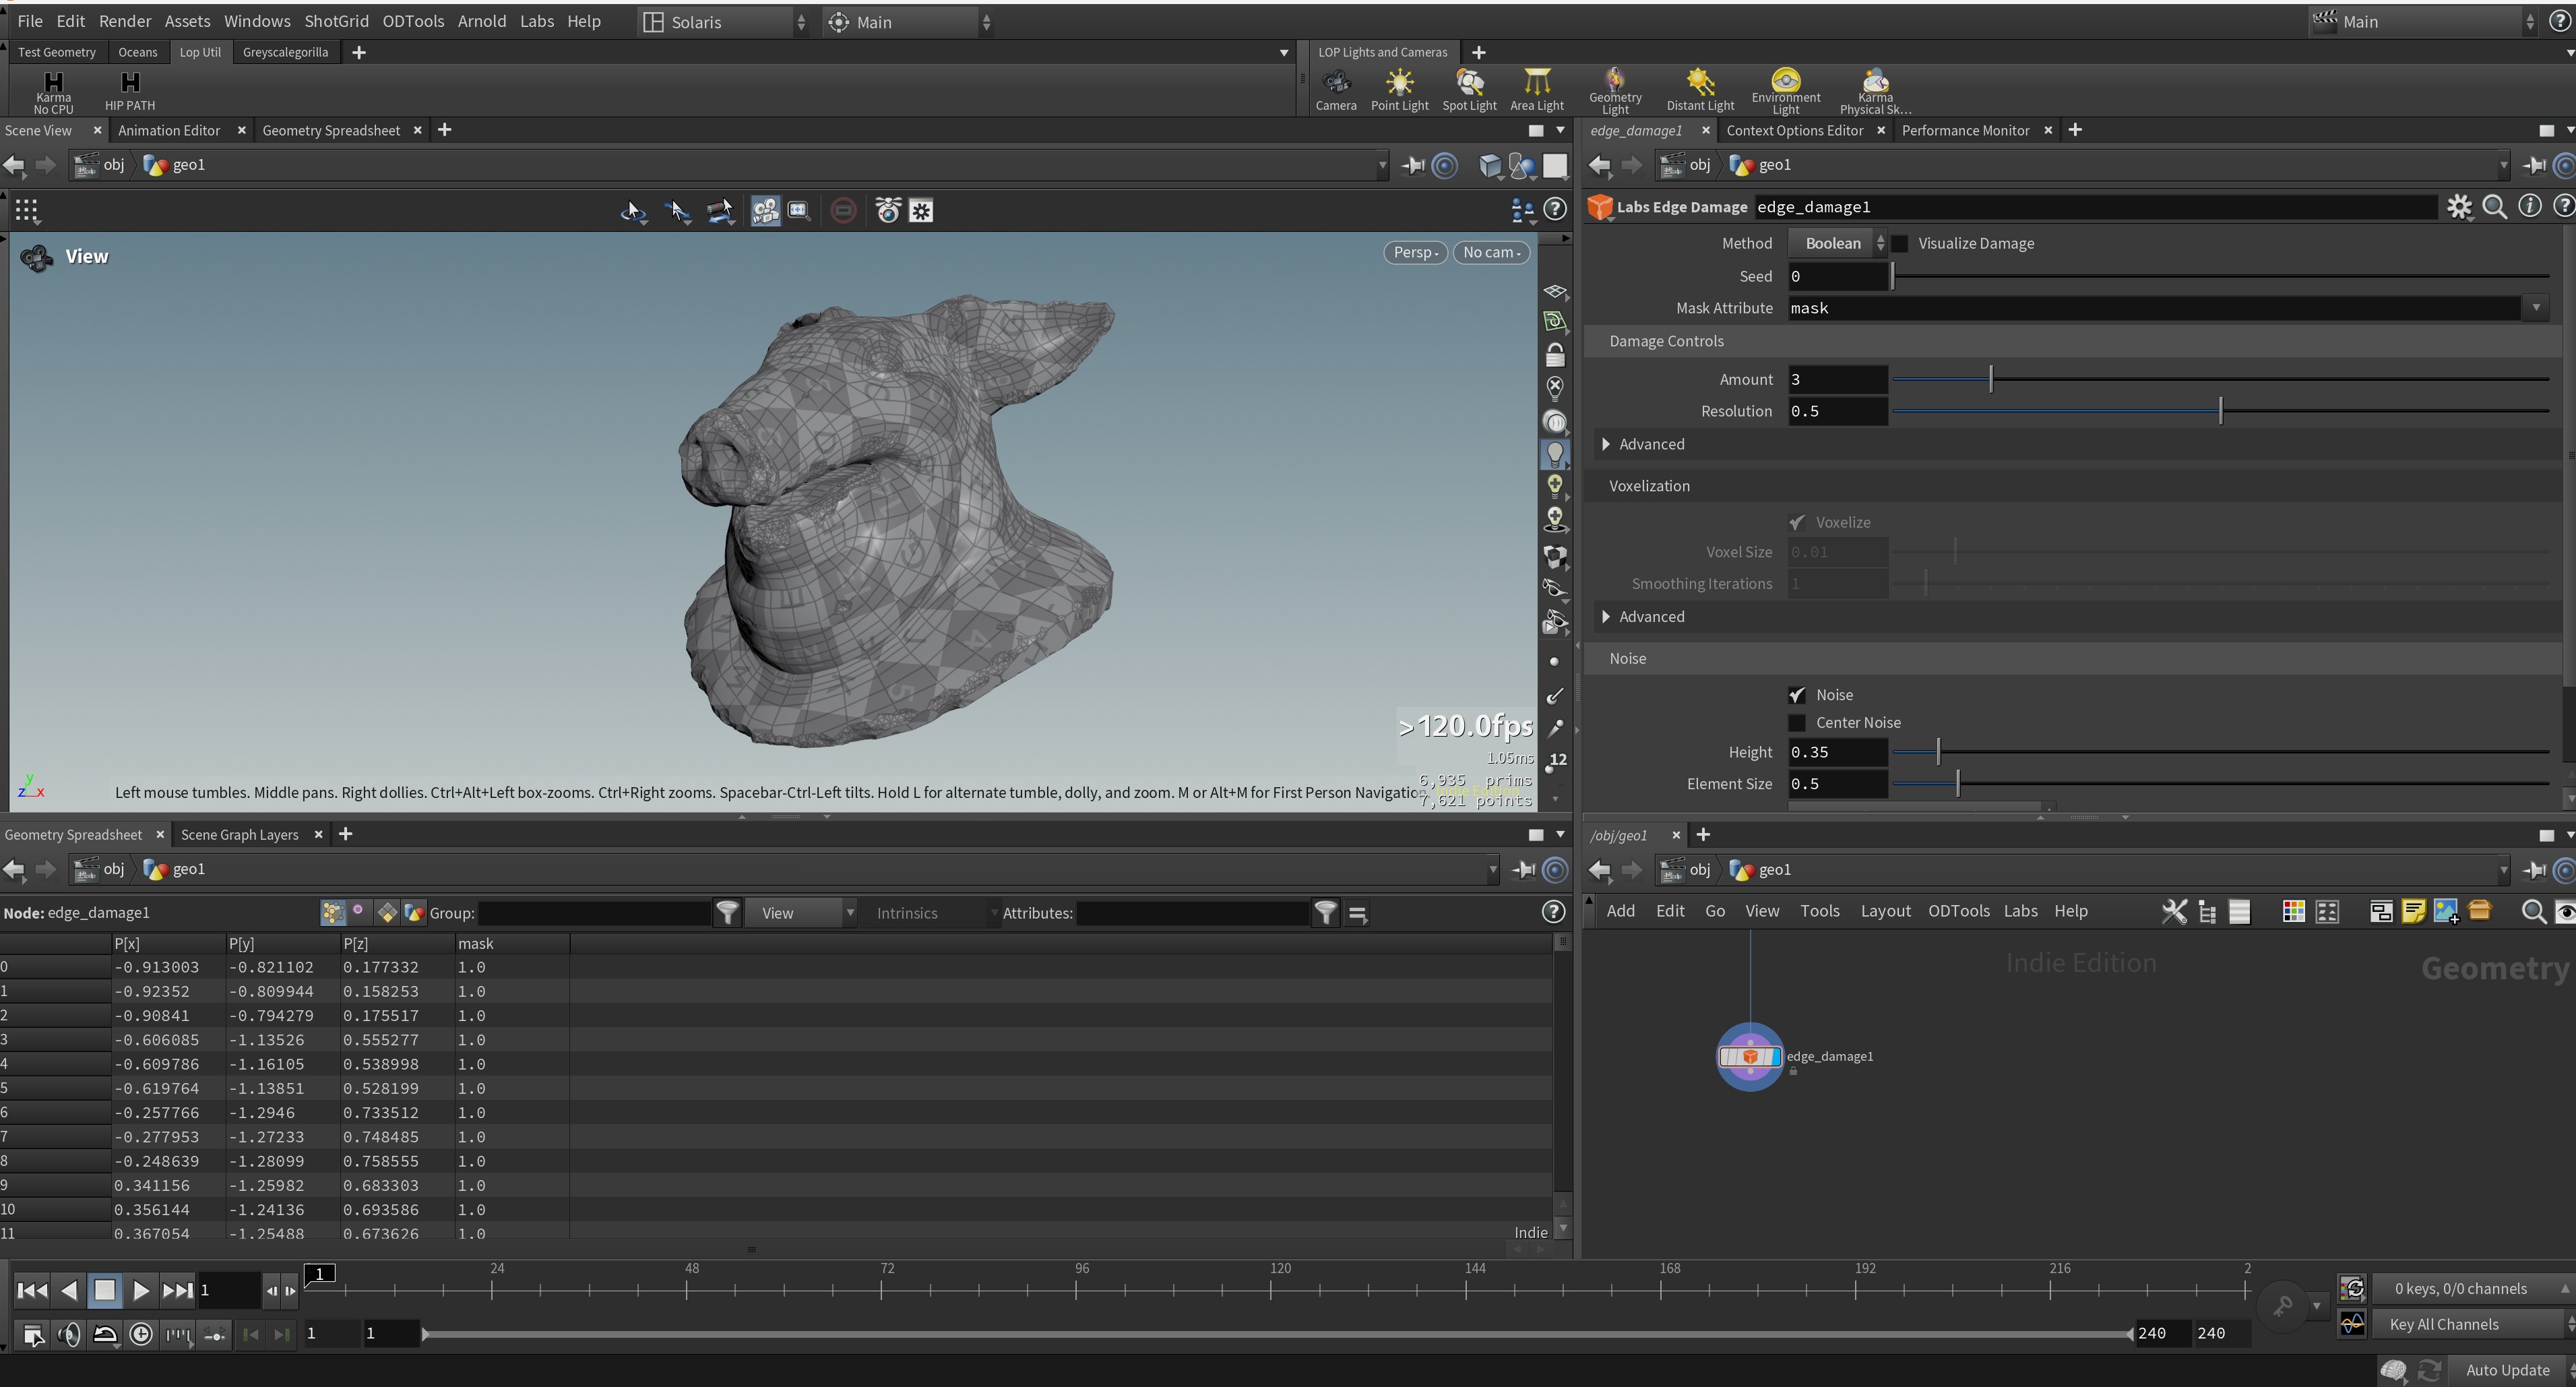The image size is (2576, 1387).
Task: Click the Seed input field
Action: pos(1837,276)
